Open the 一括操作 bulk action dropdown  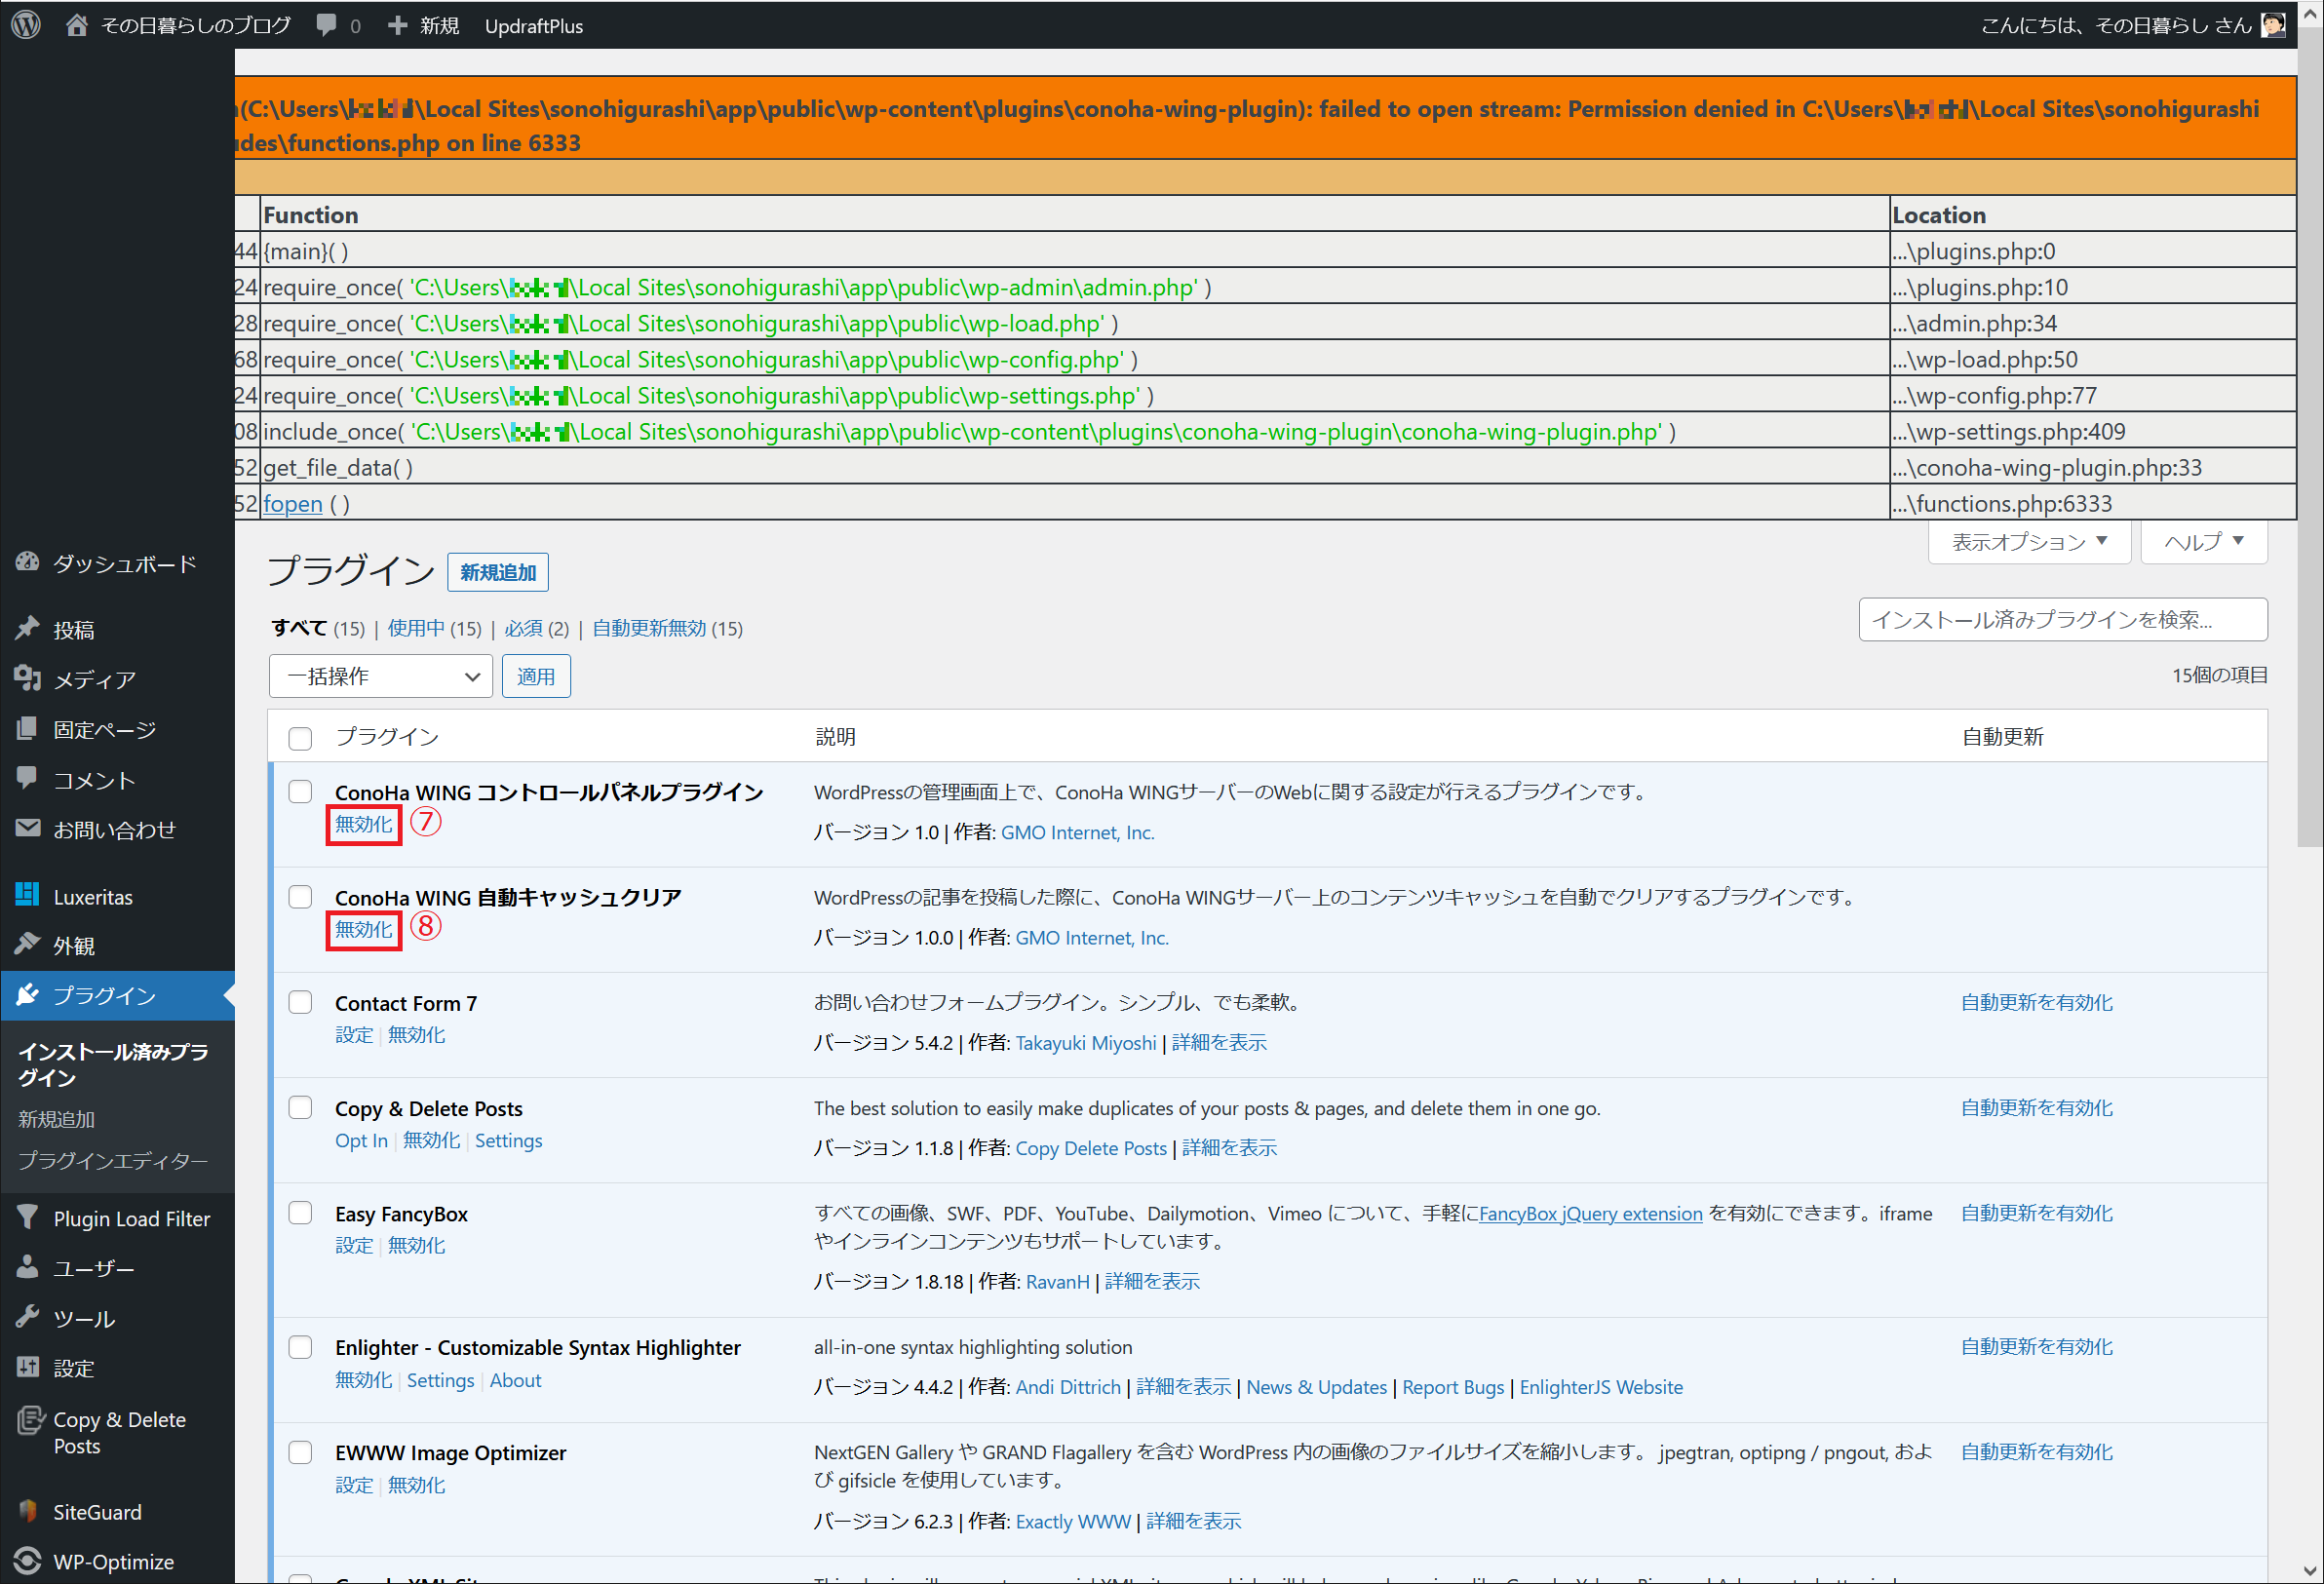coord(380,677)
